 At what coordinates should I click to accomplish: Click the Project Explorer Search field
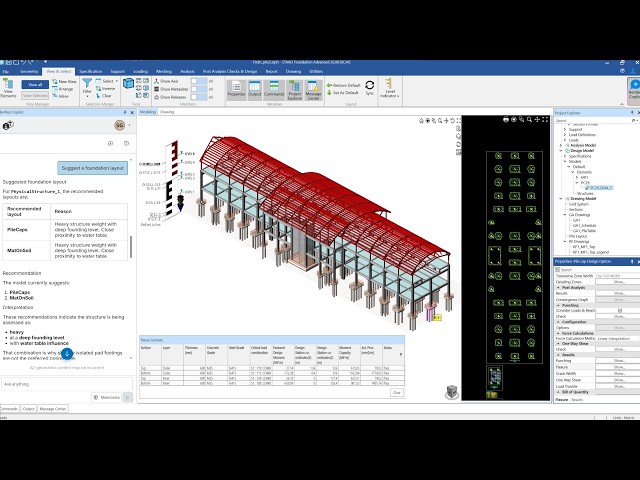(593, 121)
